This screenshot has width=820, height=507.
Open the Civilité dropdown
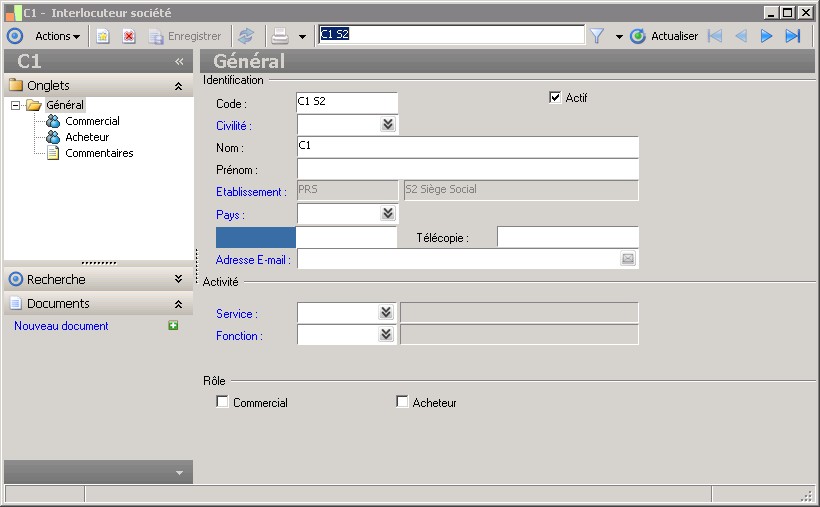pyautogui.click(x=387, y=125)
